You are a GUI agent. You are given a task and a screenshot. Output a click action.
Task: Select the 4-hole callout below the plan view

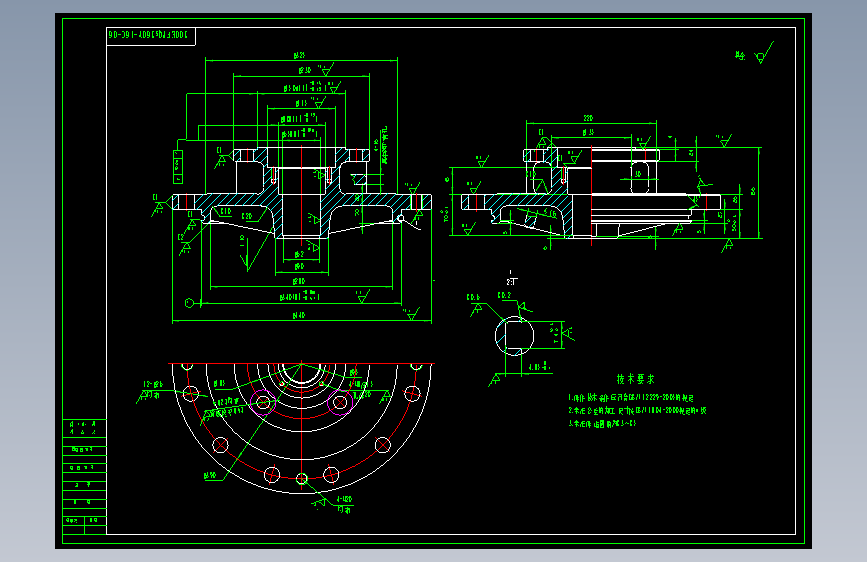pos(344,504)
